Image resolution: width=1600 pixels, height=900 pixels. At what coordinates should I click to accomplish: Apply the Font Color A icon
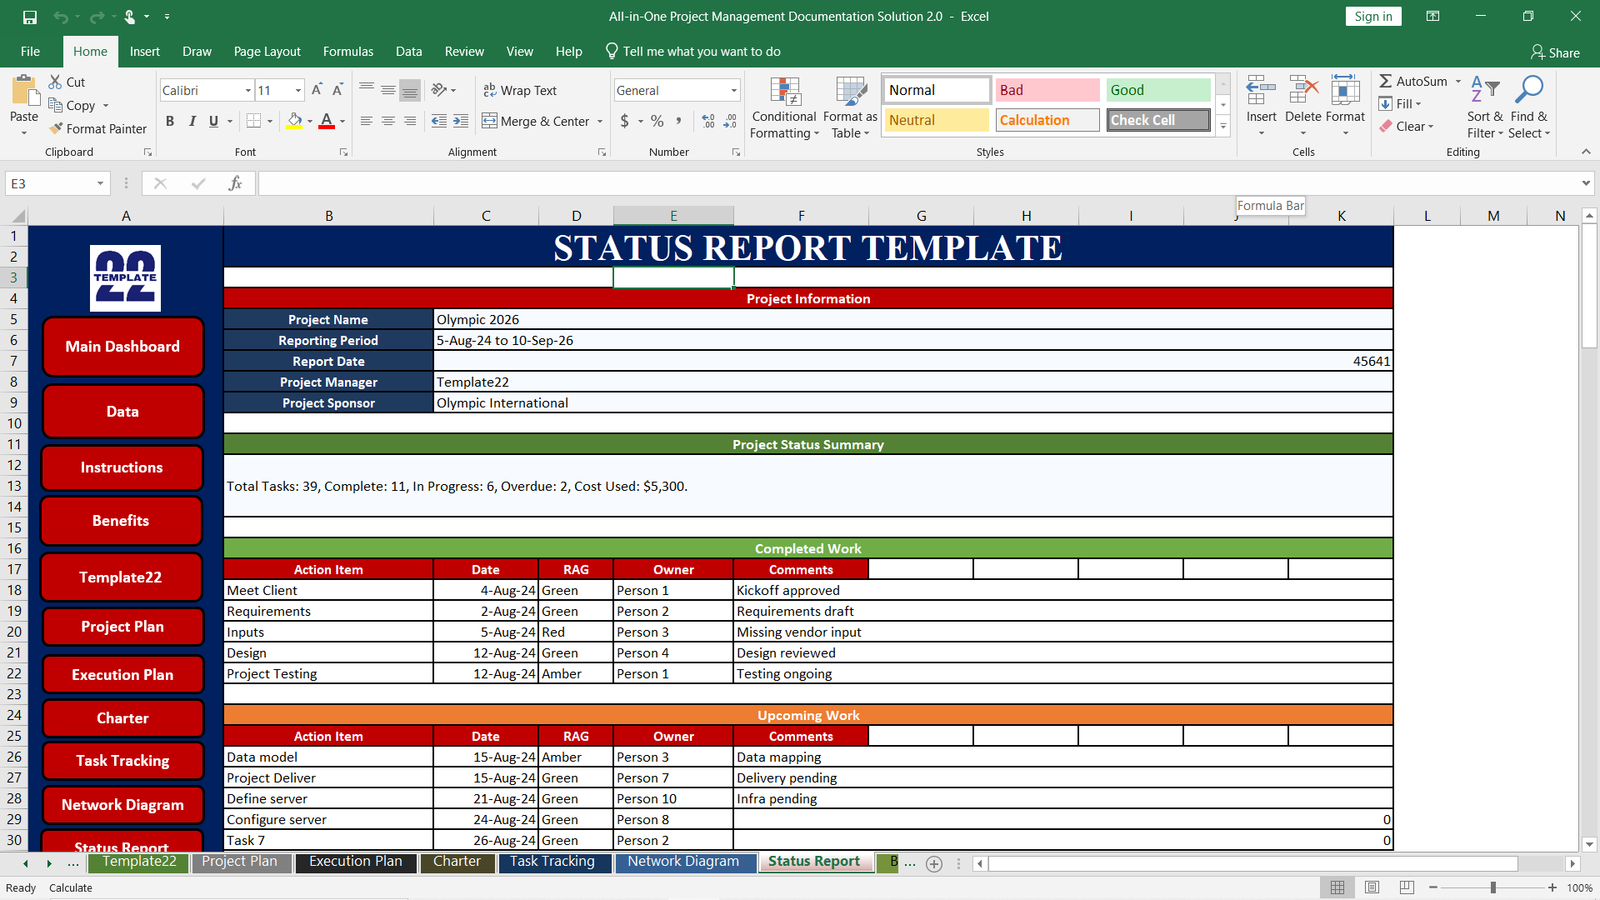click(x=327, y=121)
